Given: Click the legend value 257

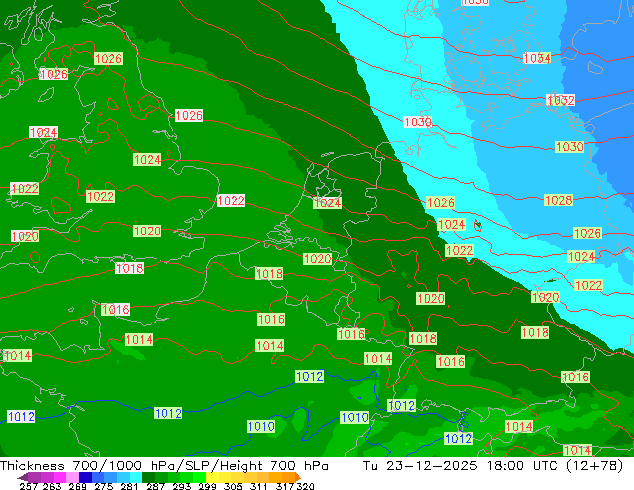Looking at the screenshot, I should 28,486.
